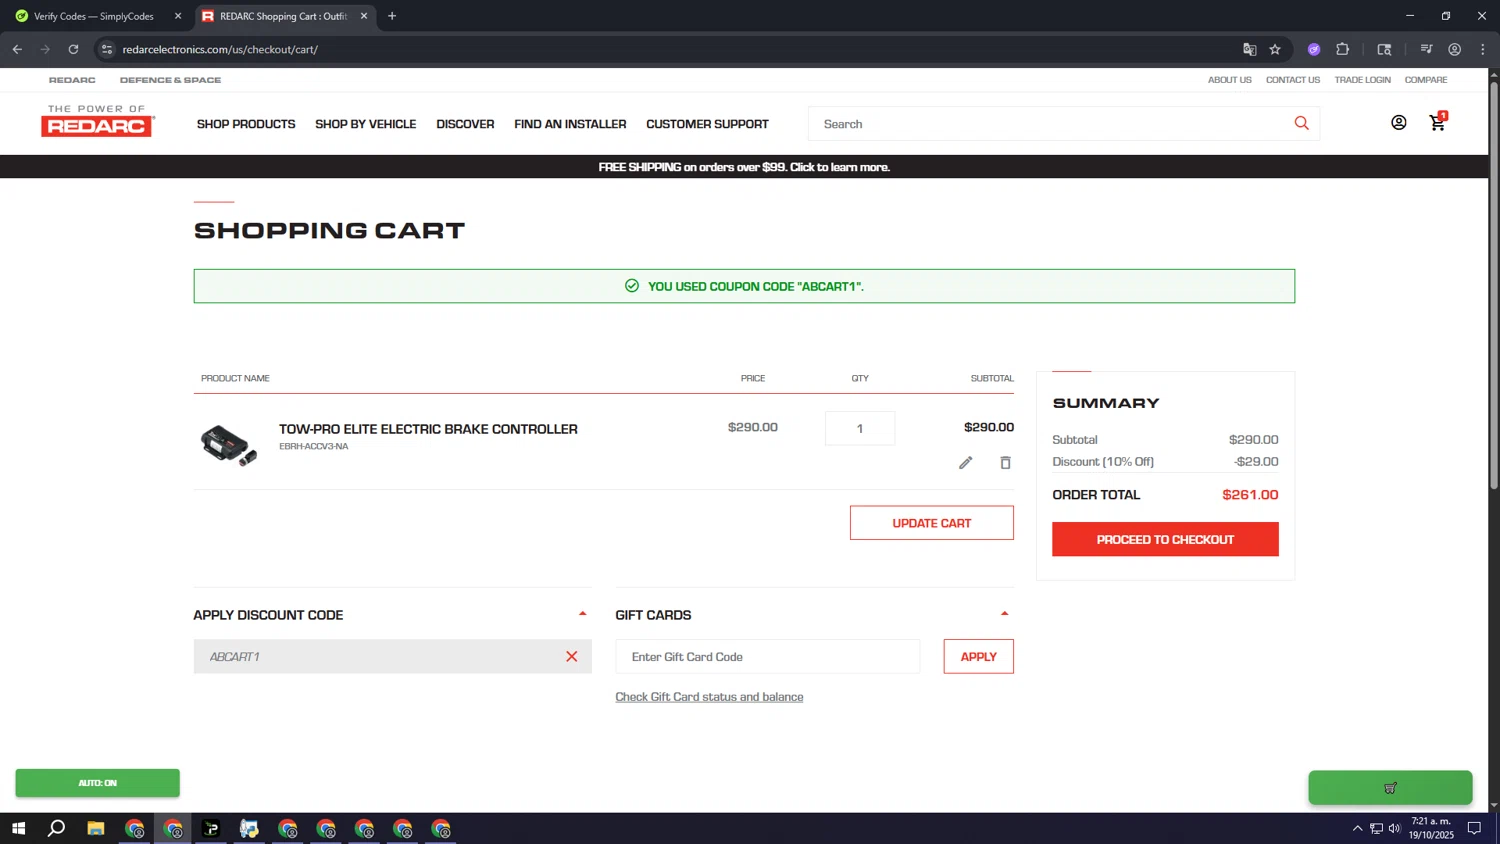Click the translate page icon in address bar
The height and width of the screenshot is (844, 1500).
tap(1249, 49)
